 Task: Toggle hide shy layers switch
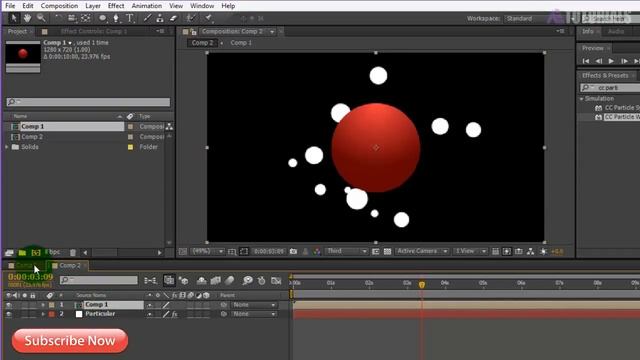[202, 280]
